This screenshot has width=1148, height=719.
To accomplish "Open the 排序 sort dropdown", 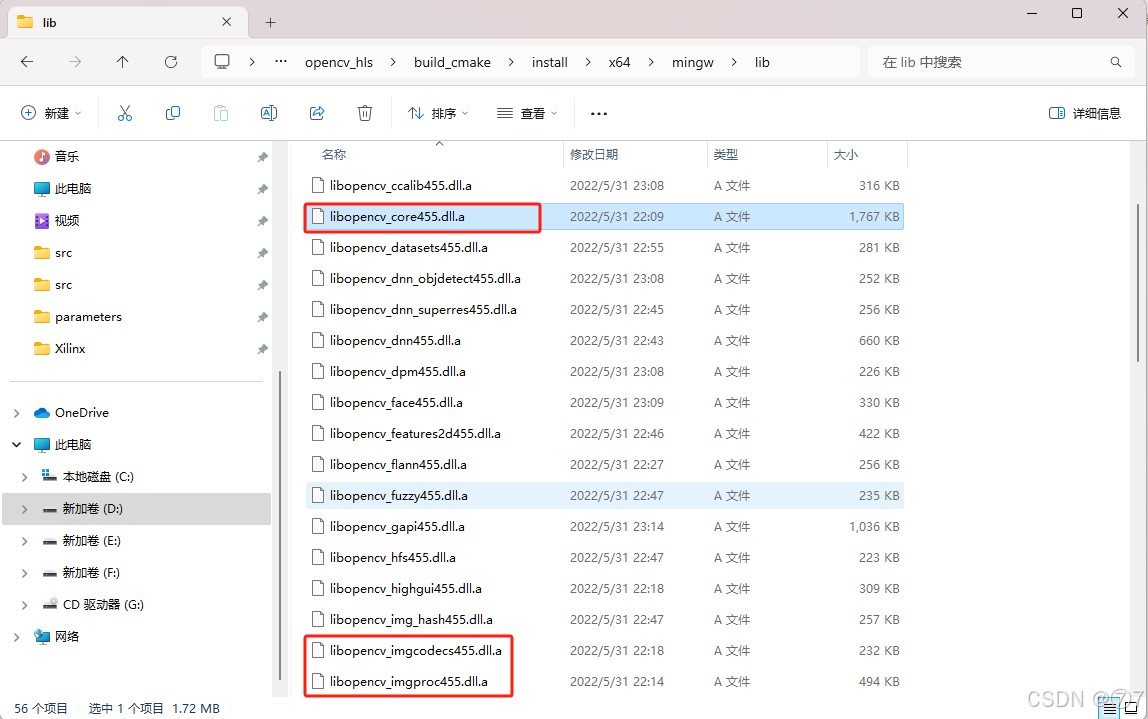I will [x=436, y=113].
